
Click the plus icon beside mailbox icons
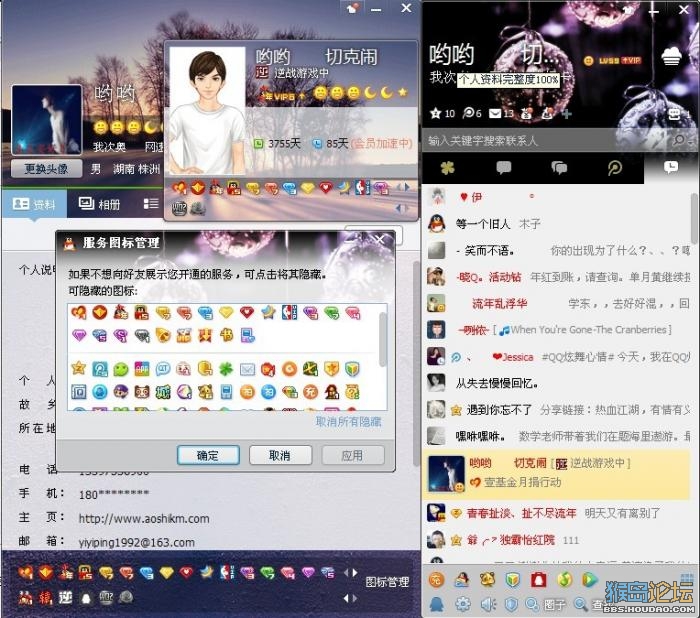pos(567,114)
